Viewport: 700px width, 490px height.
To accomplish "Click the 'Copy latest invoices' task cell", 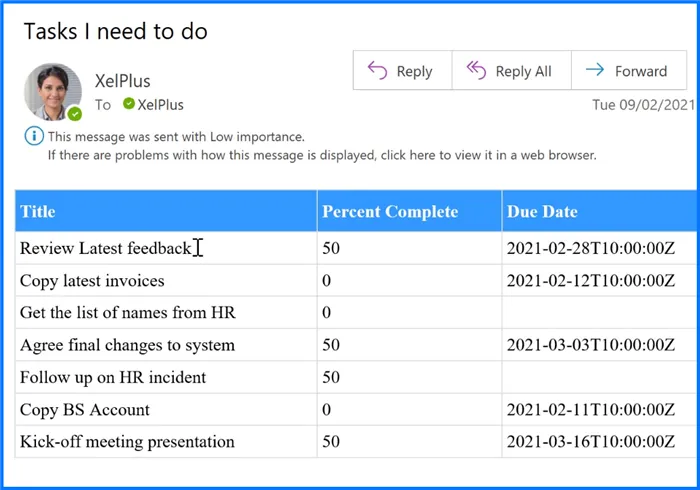I will click(x=92, y=280).
